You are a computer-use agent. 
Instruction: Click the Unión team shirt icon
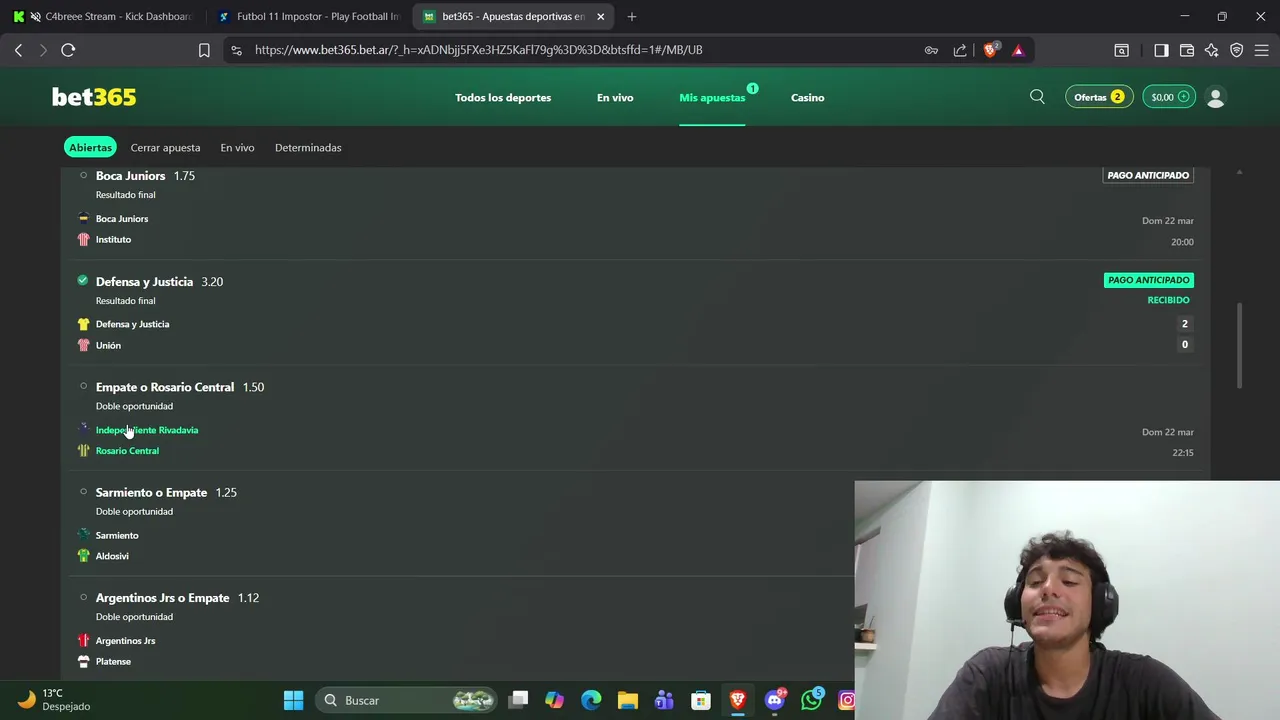click(83, 345)
